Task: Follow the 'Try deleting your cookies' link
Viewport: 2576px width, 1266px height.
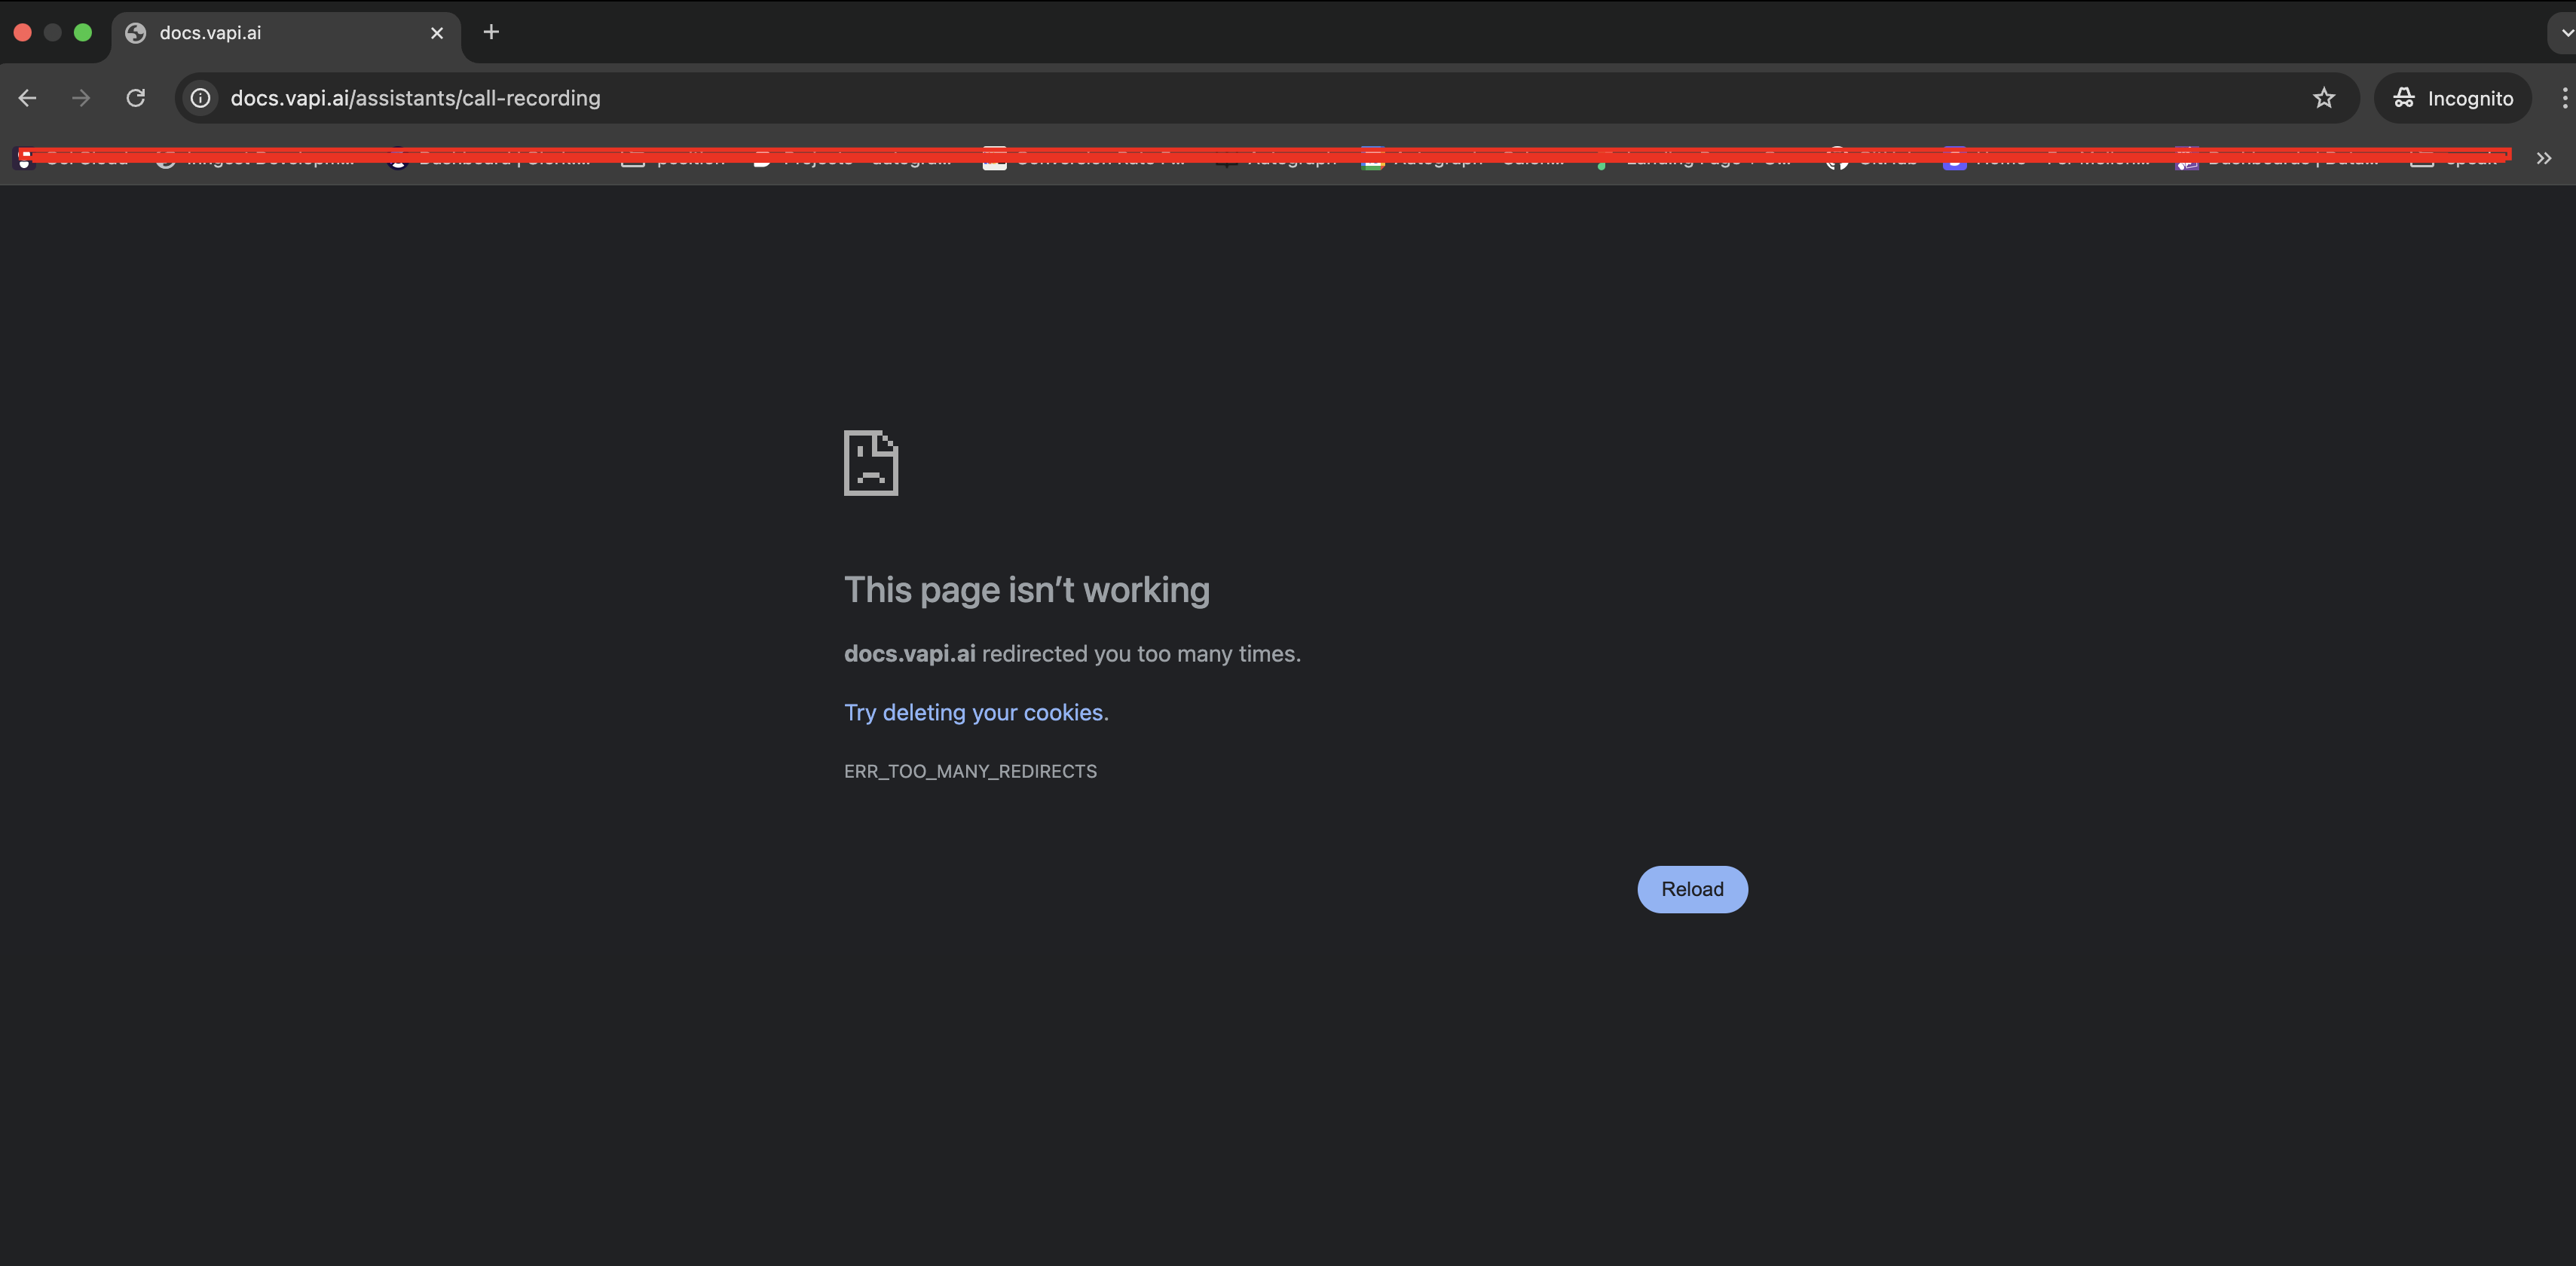Action: pos(973,712)
